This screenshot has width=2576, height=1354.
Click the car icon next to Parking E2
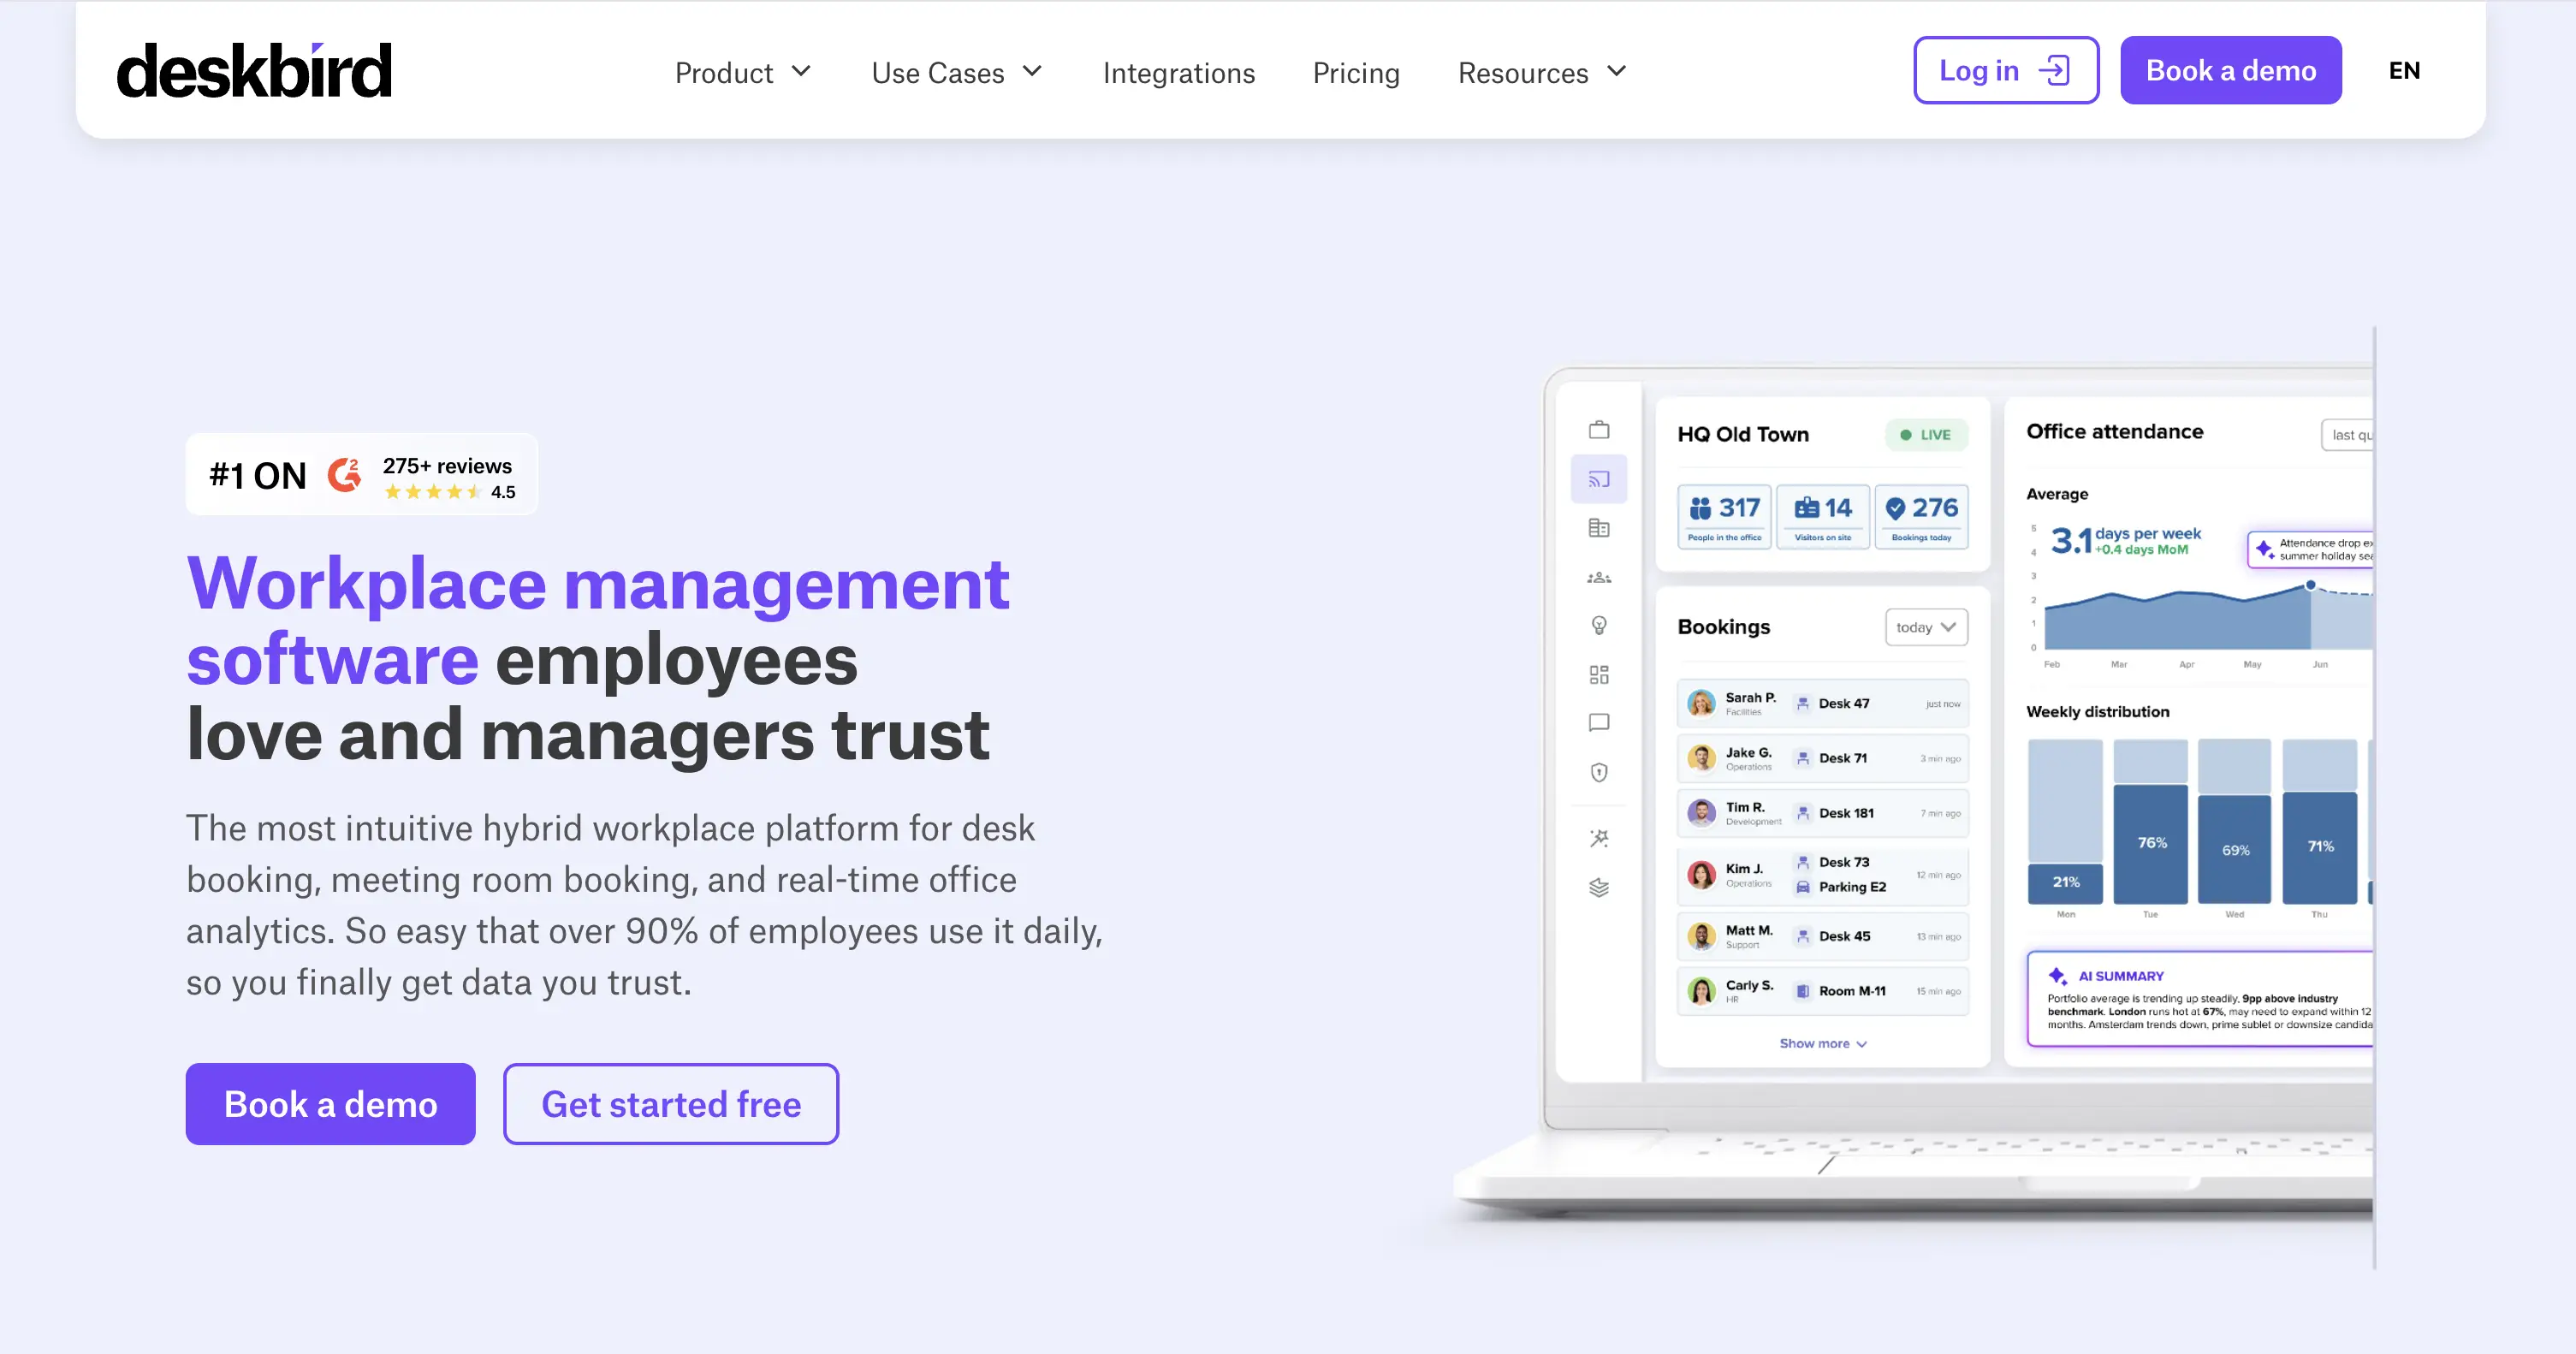click(1802, 887)
